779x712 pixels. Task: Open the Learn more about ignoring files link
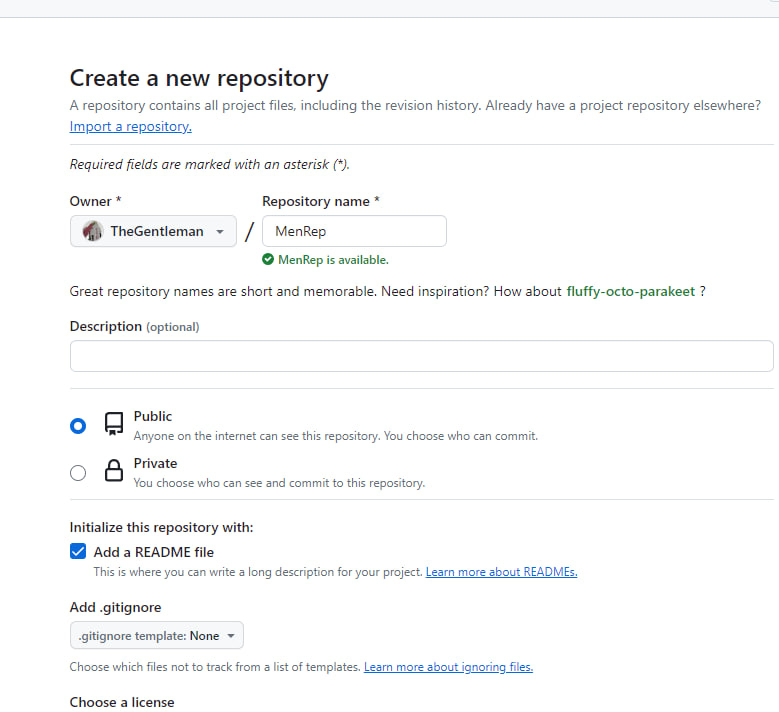click(x=448, y=667)
